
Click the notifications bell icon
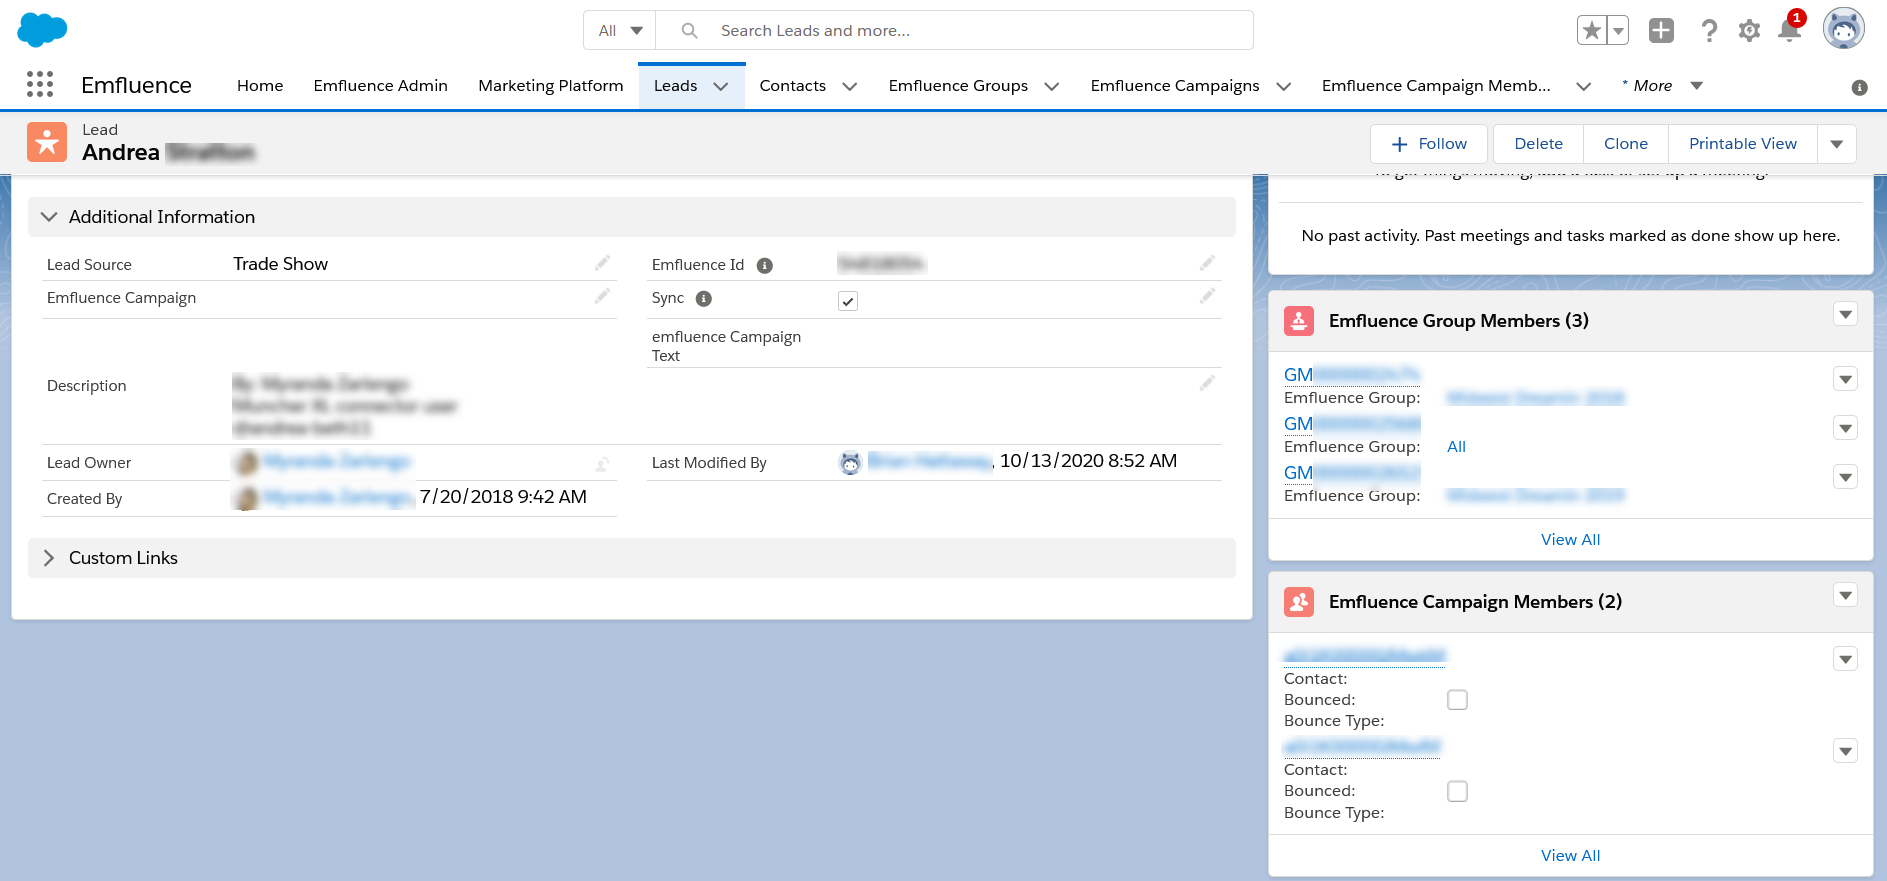tap(1790, 30)
